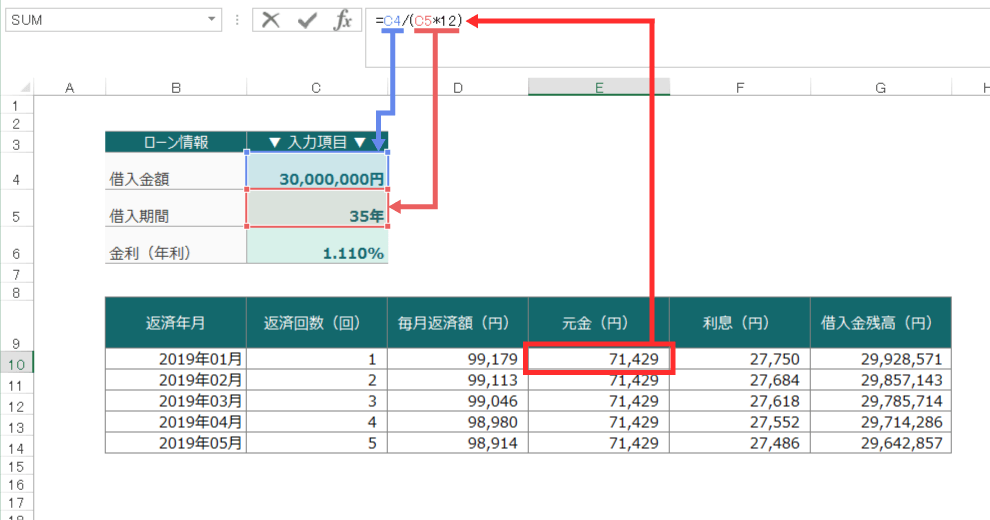This screenshot has width=990, height=520.
Task: Click the 金利（年利） label cell
Action: [176, 245]
